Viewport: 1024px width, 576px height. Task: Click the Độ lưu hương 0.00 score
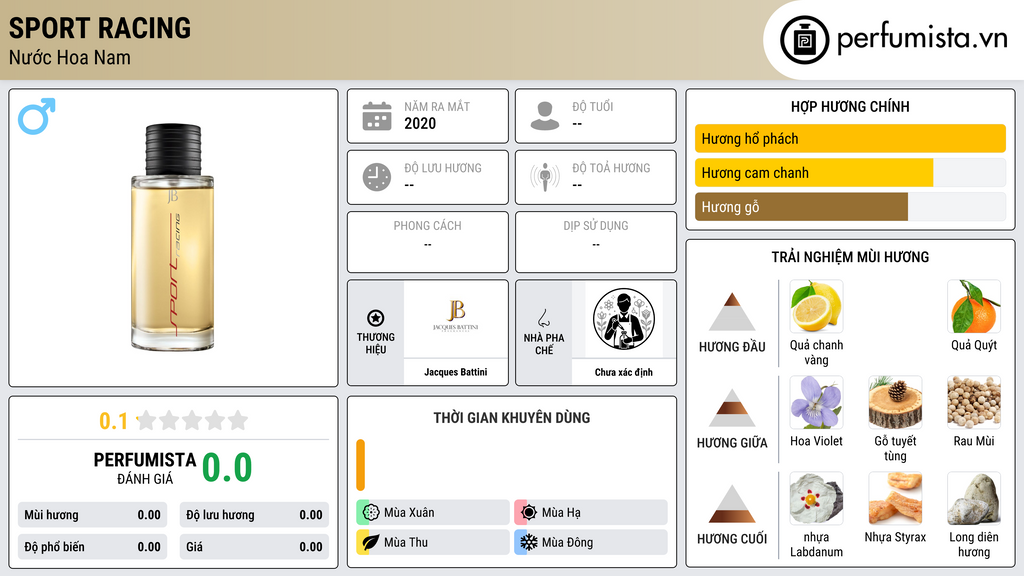254,515
